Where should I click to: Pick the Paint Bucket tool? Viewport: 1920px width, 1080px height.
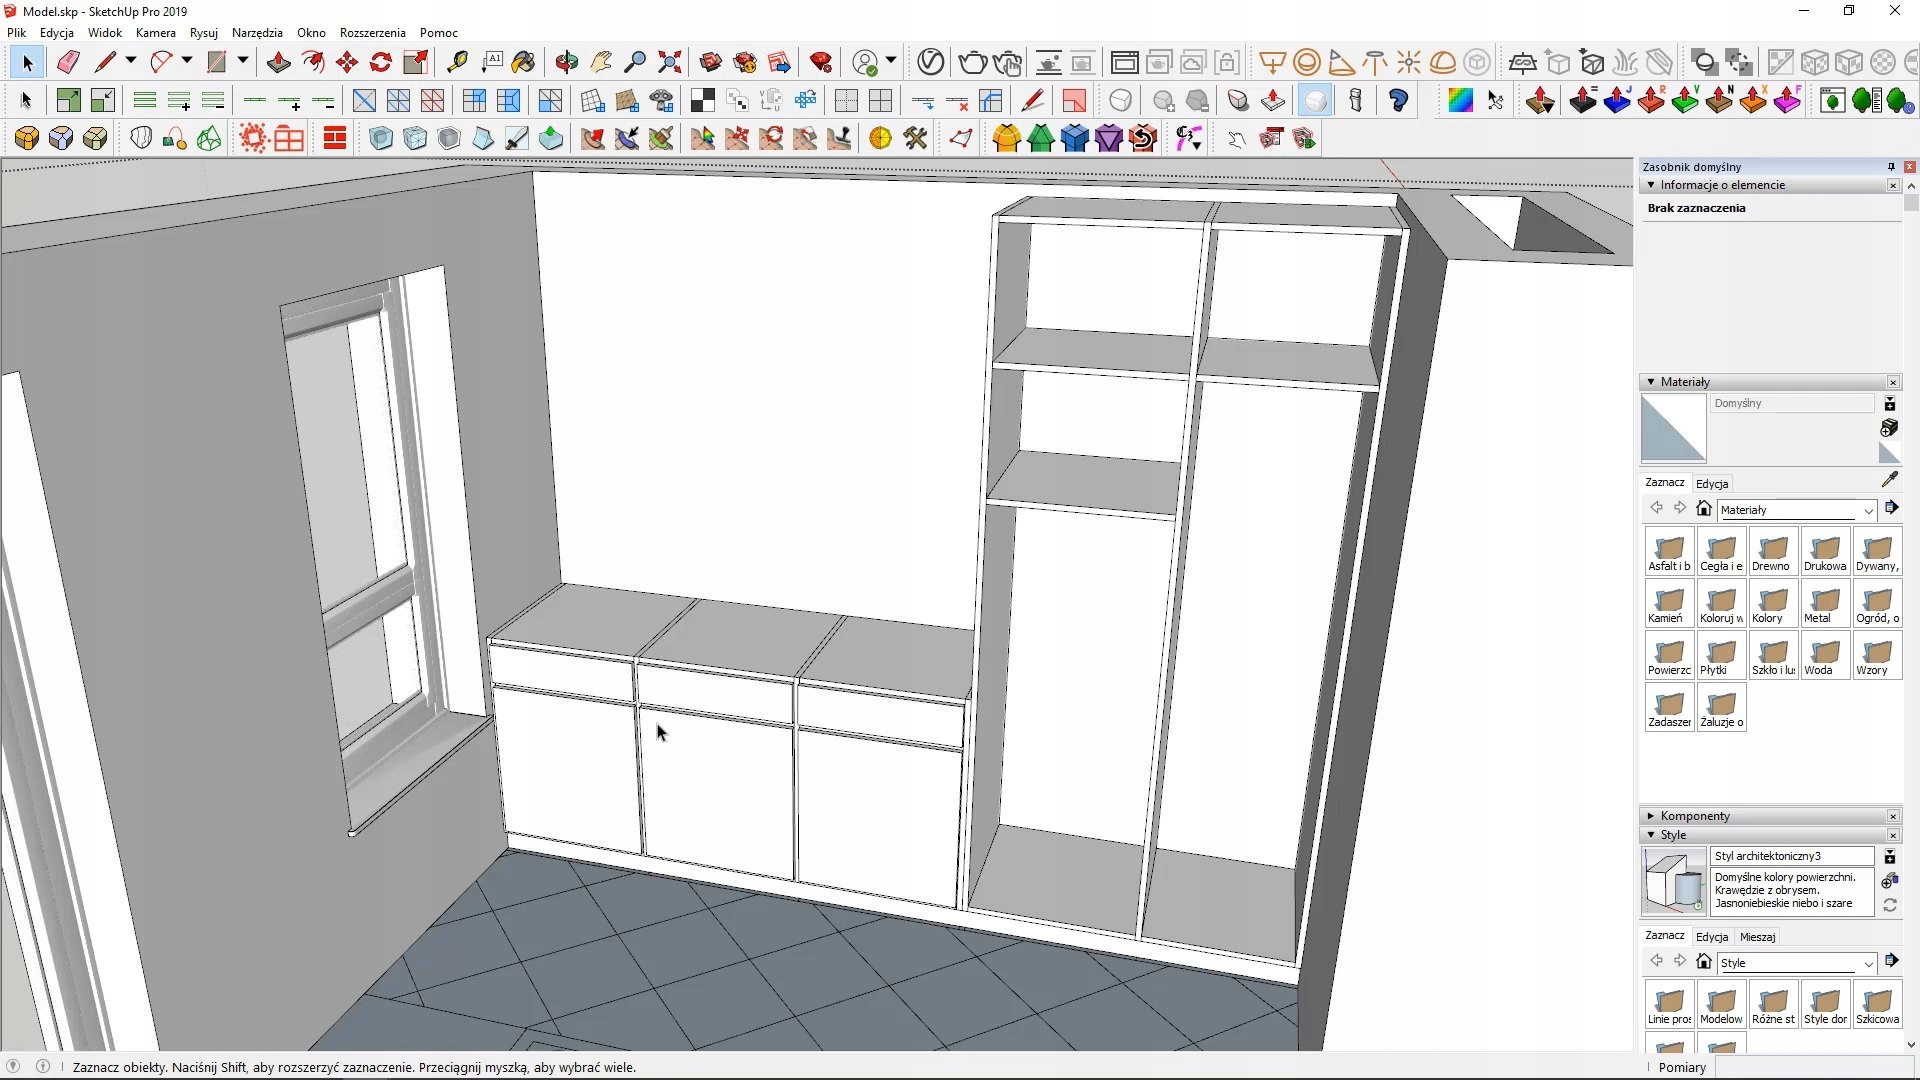click(x=523, y=62)
